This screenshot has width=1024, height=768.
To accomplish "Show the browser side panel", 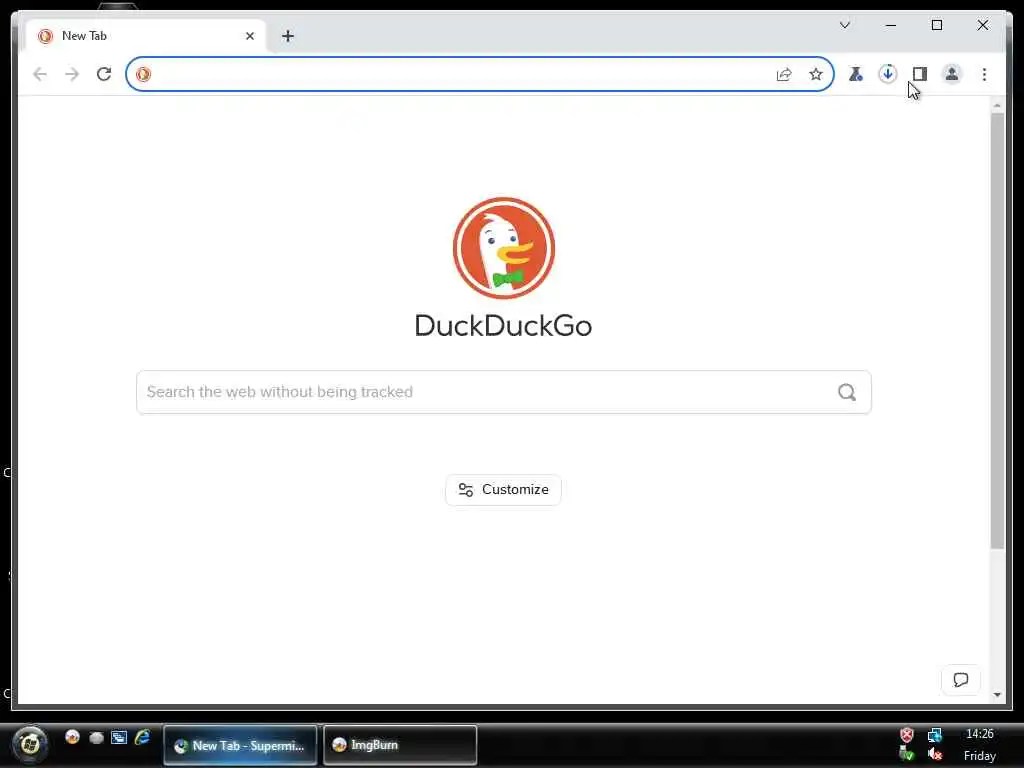I will tap(920, 74).
